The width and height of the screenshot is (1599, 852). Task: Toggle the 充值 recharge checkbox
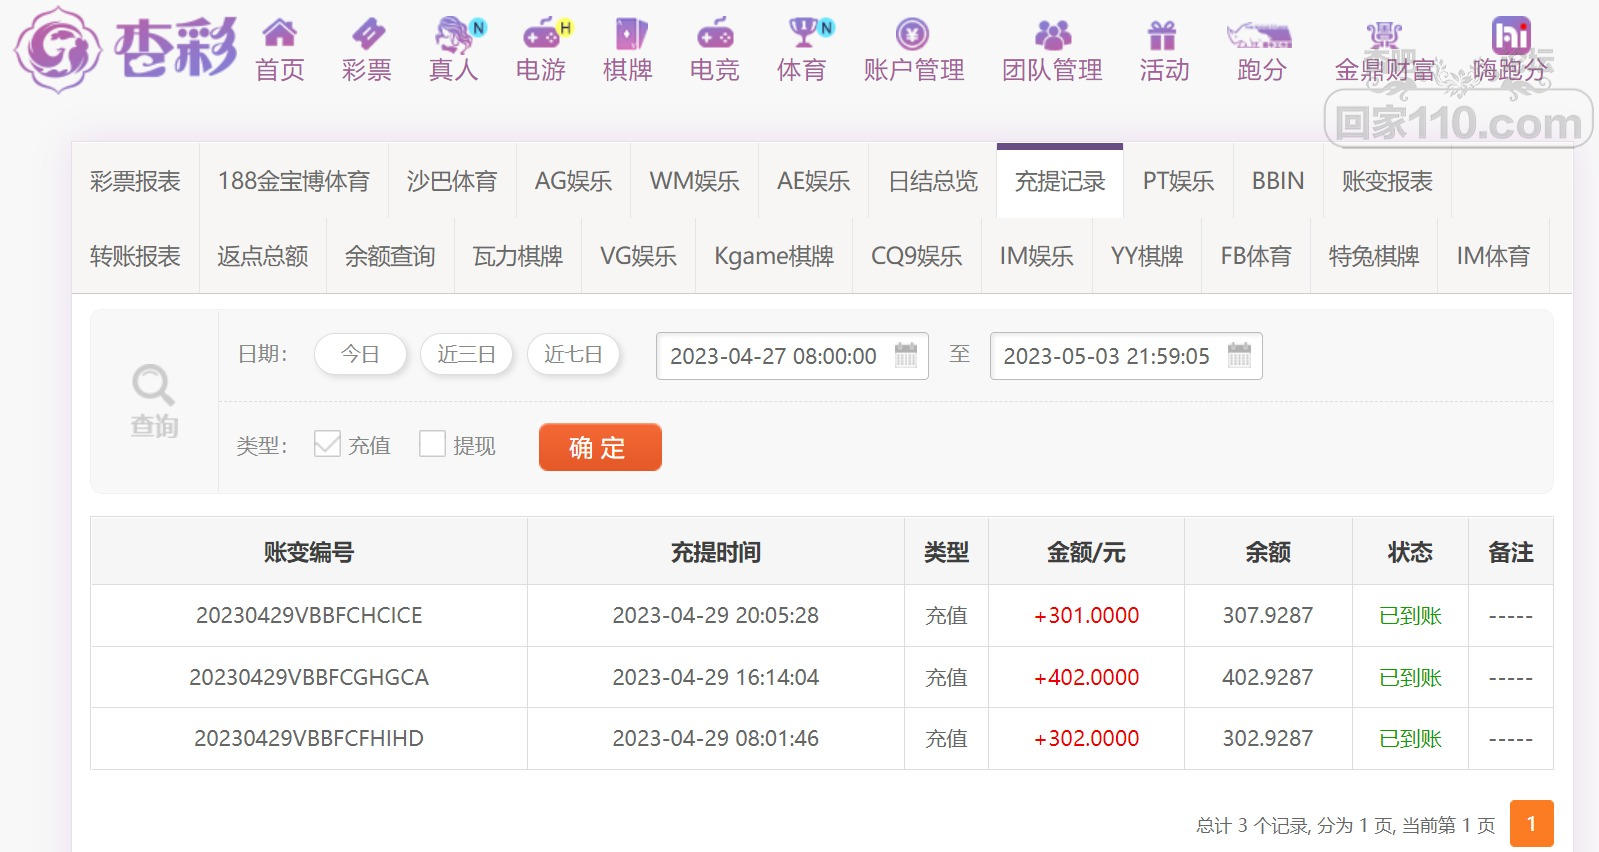327,444
